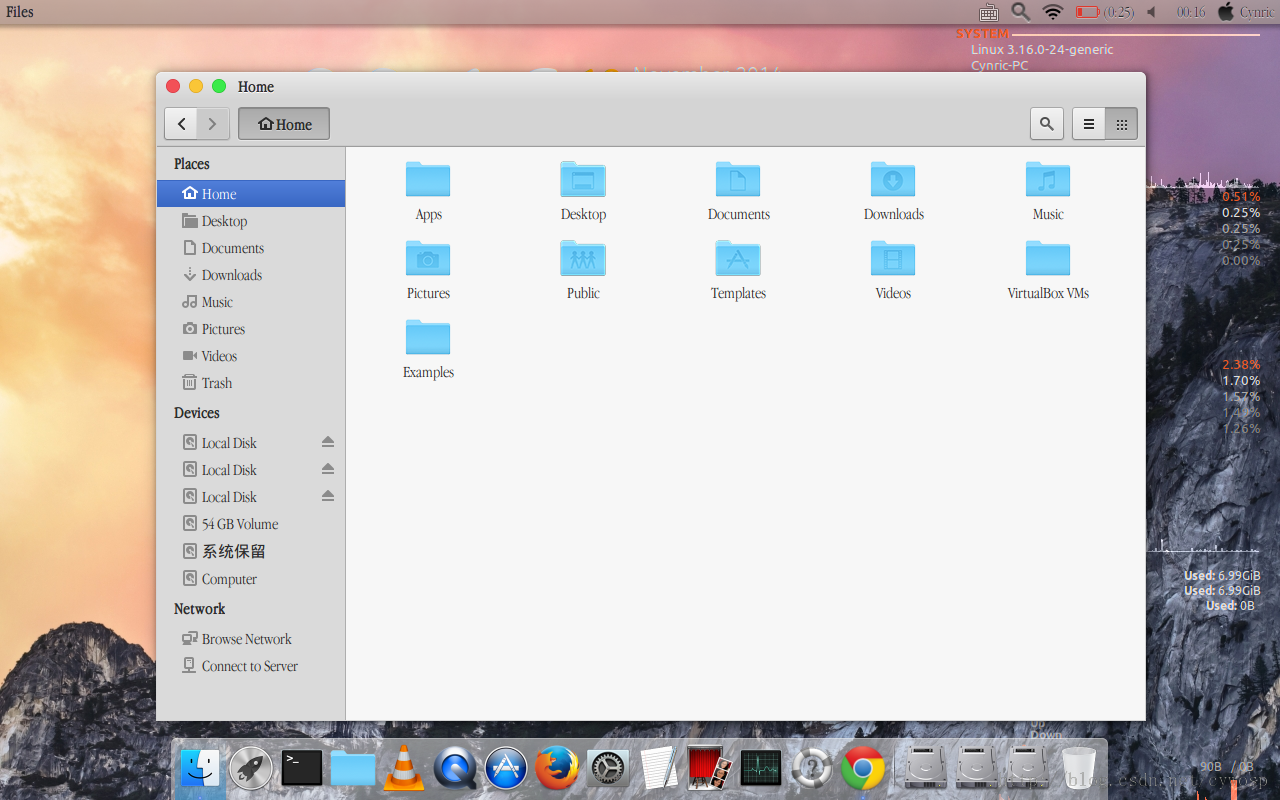Click the clock showing 00:16
The width and height of the screenshot is (1280, 800).
coord(1191,12)
